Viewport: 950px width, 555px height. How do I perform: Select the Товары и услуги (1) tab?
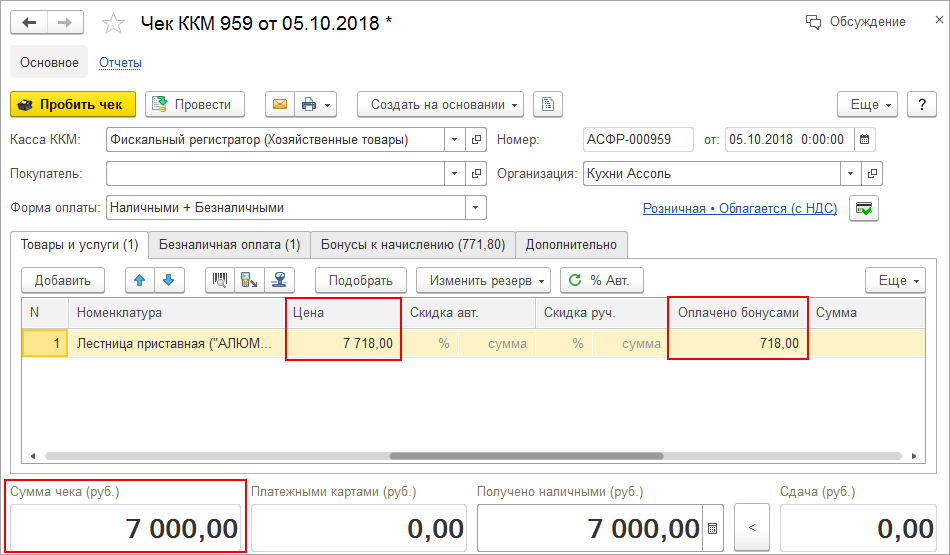click(x=79, y=245)
